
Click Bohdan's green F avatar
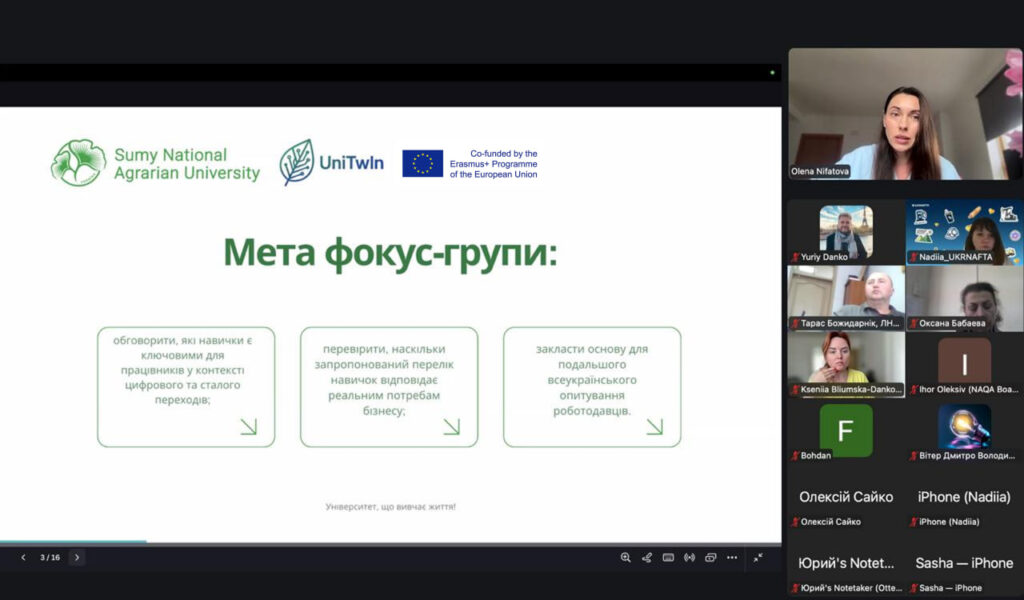tap(845, 430)
